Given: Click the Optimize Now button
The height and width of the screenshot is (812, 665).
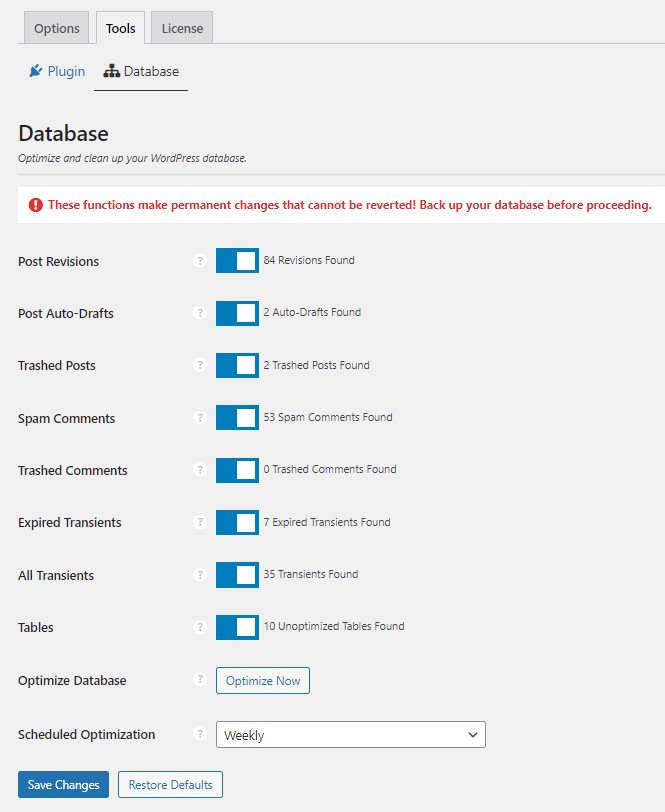Looking at the screenshot, I should (262, 680).
